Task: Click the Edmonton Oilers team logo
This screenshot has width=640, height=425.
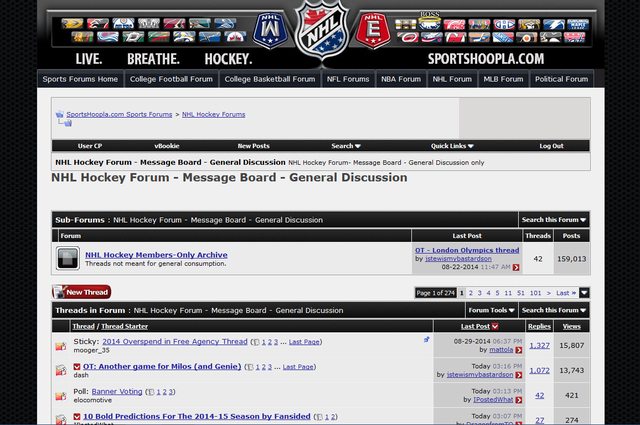Action: coord(123,23)
